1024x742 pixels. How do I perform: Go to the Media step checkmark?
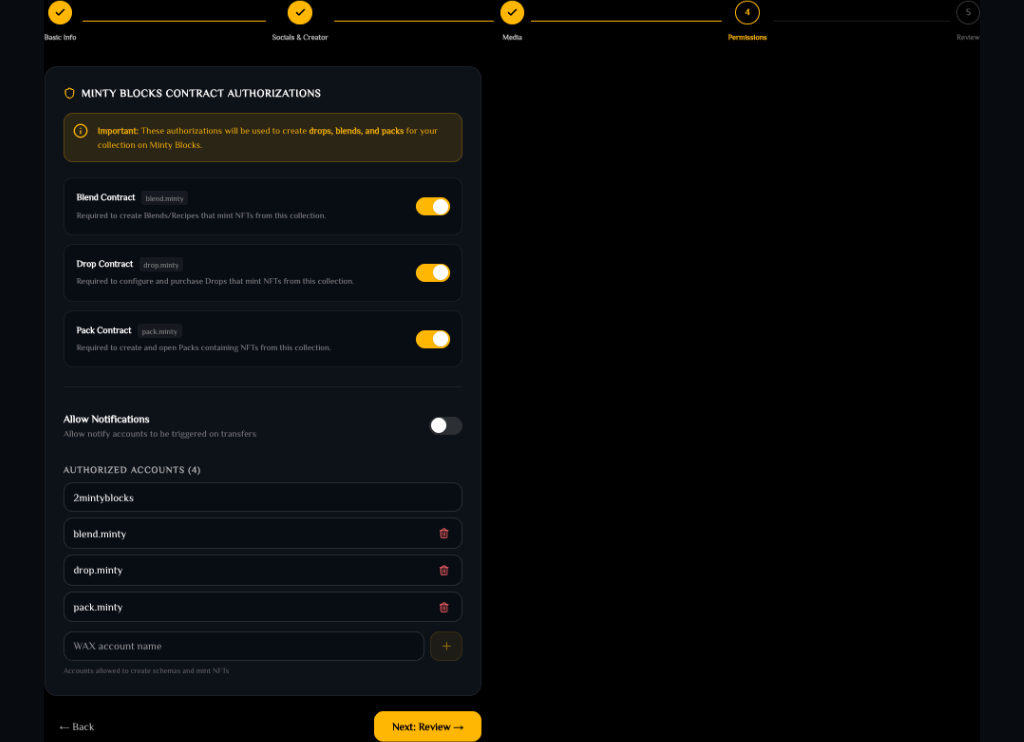512,12
